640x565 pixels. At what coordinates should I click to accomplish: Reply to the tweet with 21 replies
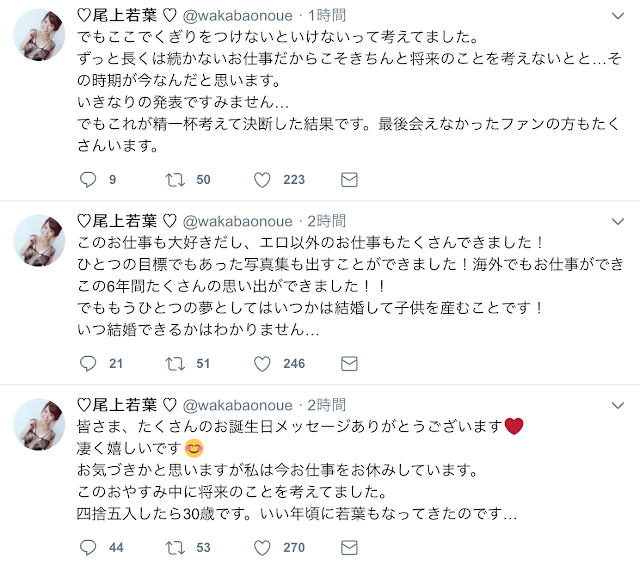click(89, 363)
